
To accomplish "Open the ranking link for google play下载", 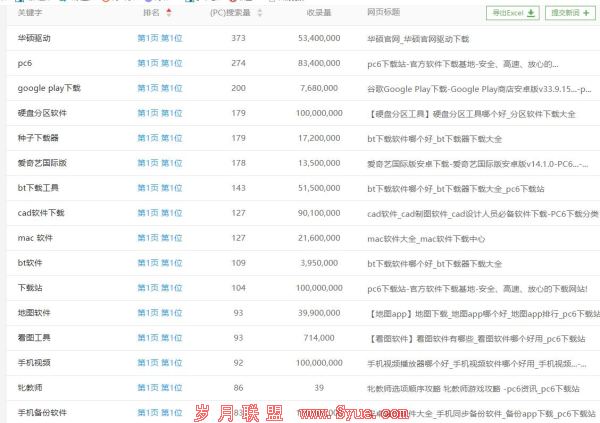I will click(x=160, y=88).
